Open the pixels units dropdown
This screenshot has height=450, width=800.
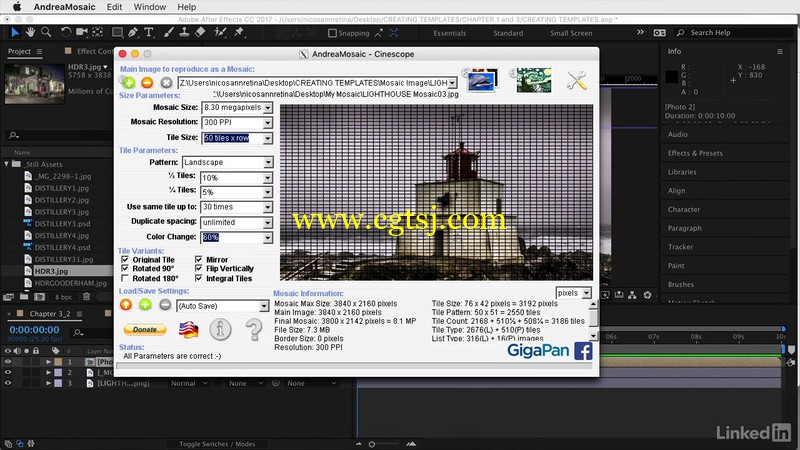coord(587,293)
